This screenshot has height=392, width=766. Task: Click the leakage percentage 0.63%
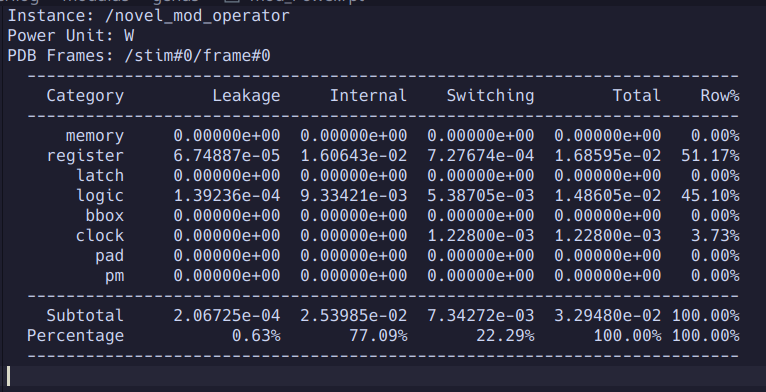coord(256,336)
